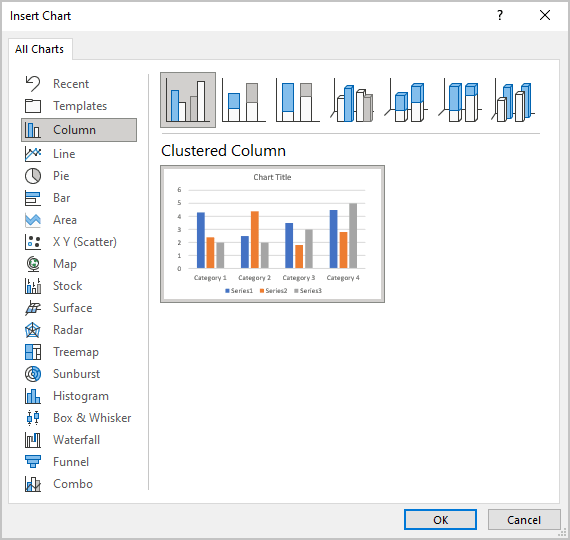
Task: Click the All Charts tab
Action: coord(40,49)
